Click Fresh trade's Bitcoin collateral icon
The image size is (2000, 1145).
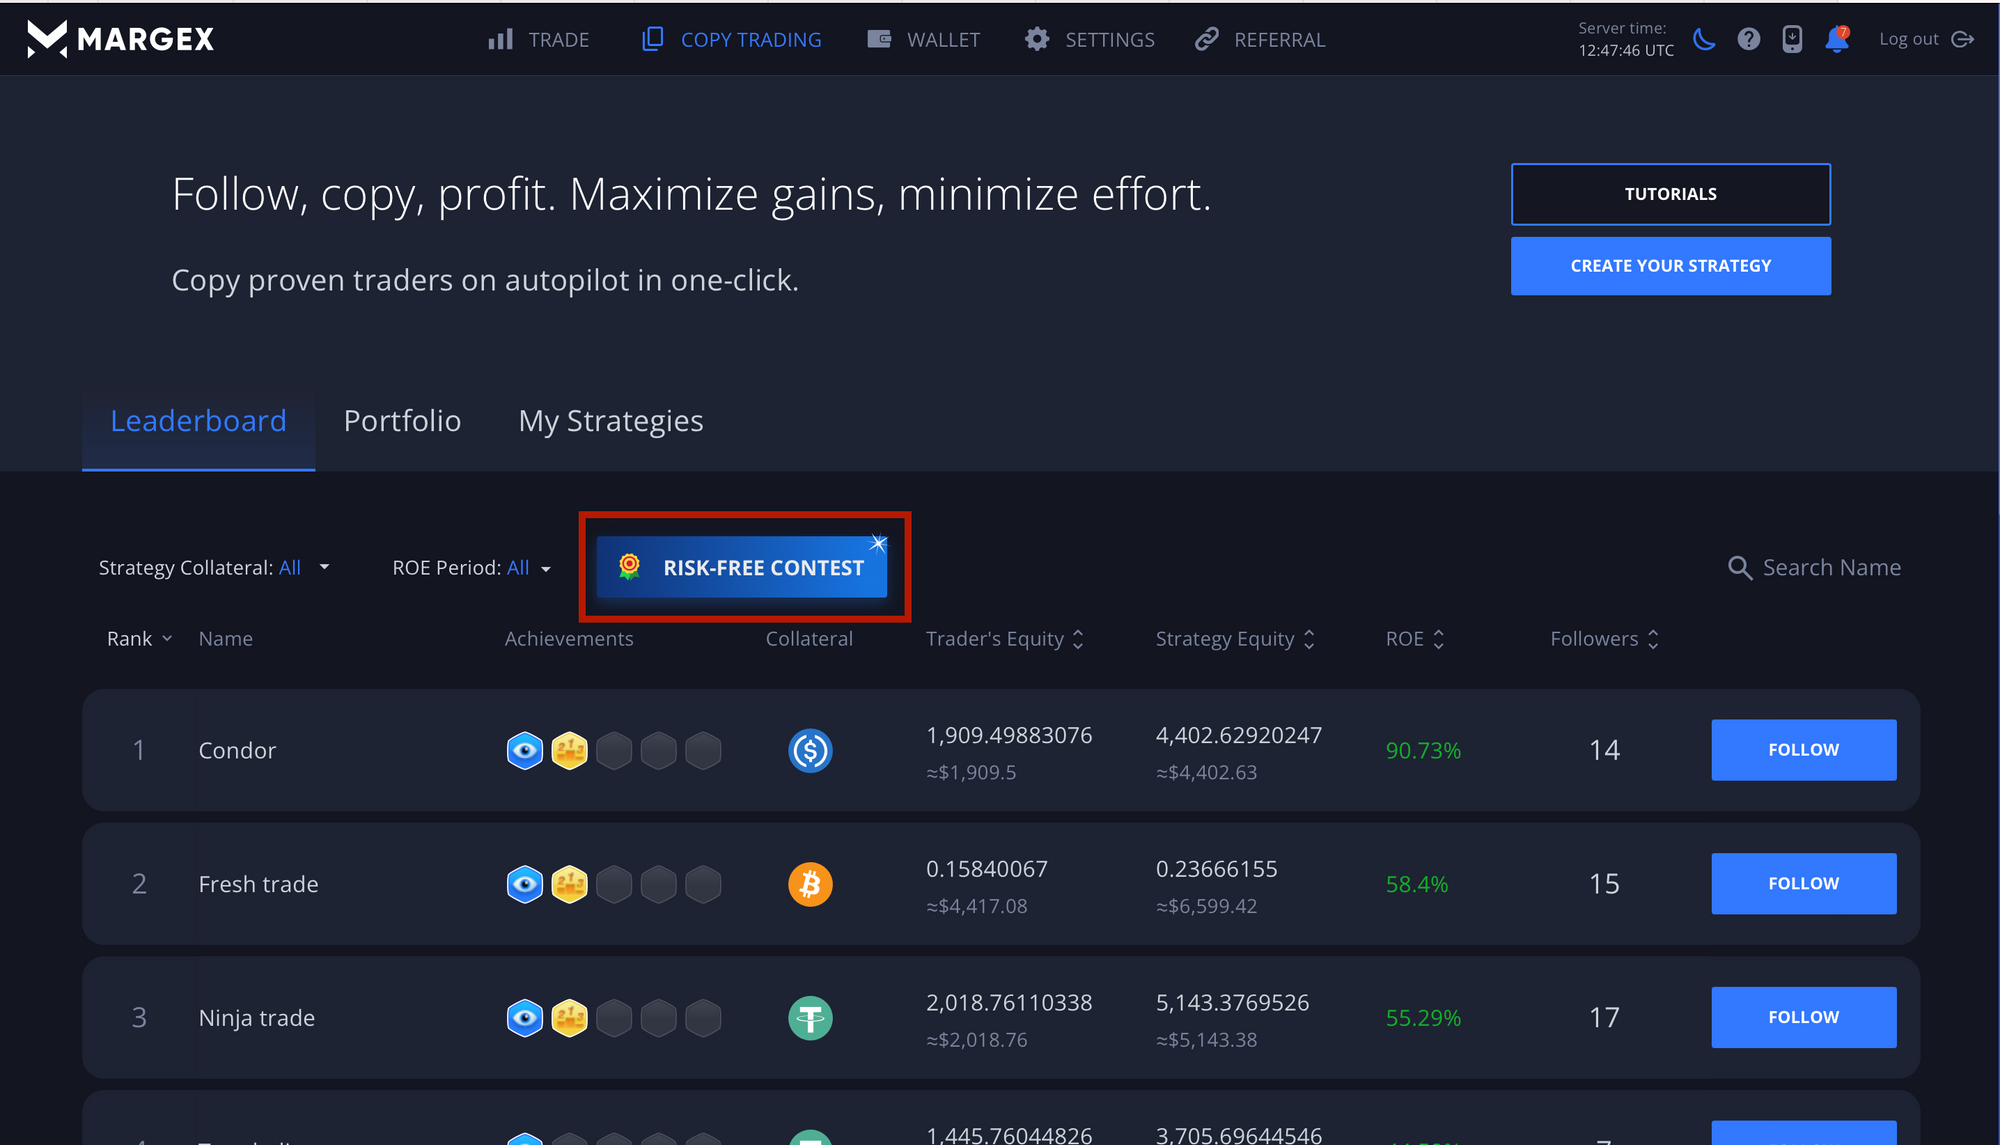click(x=810, y=884)
